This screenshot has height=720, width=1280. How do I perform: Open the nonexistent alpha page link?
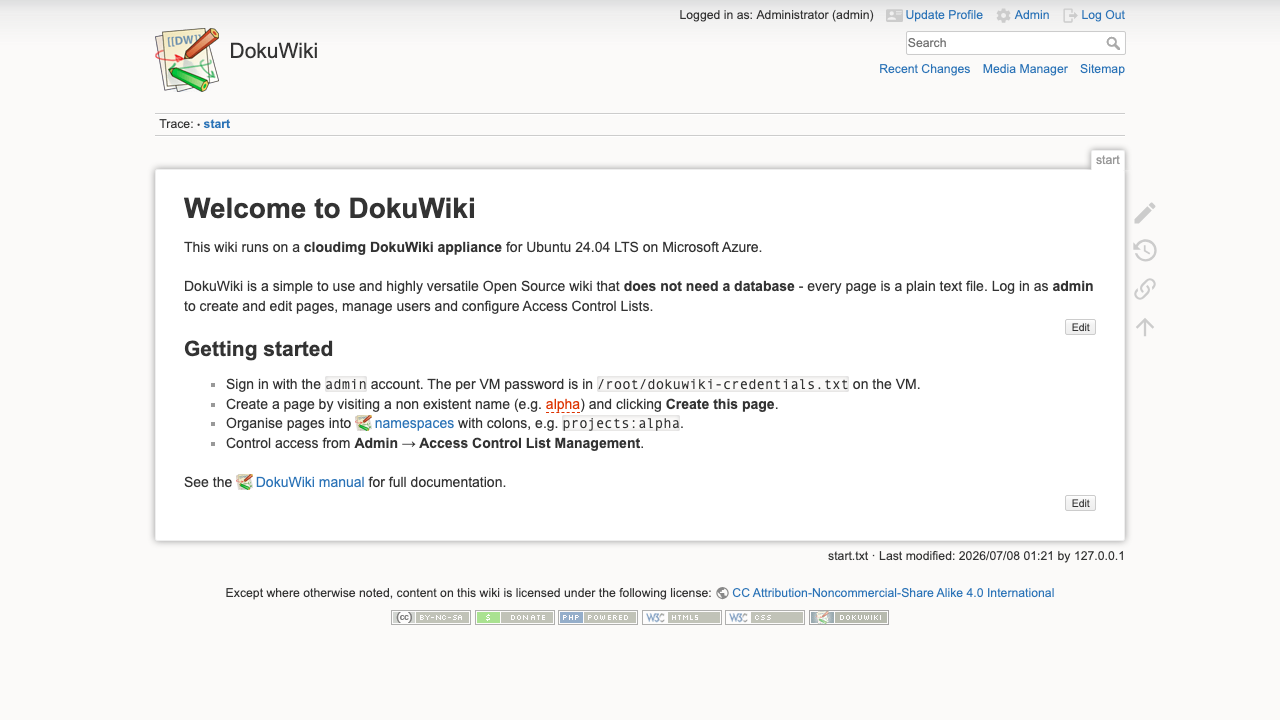pyautogui.click(x=563, y=404)
